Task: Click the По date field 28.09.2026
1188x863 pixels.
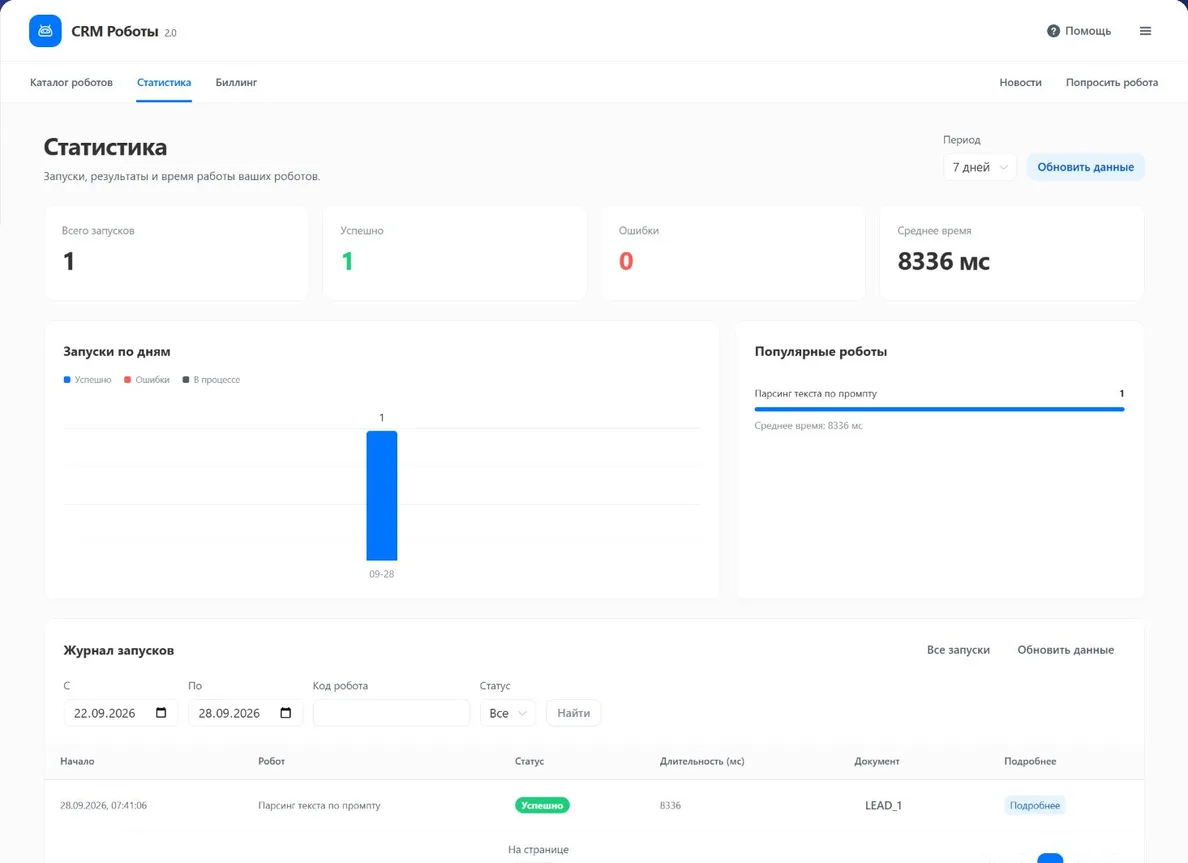Action: click(245, 713)
